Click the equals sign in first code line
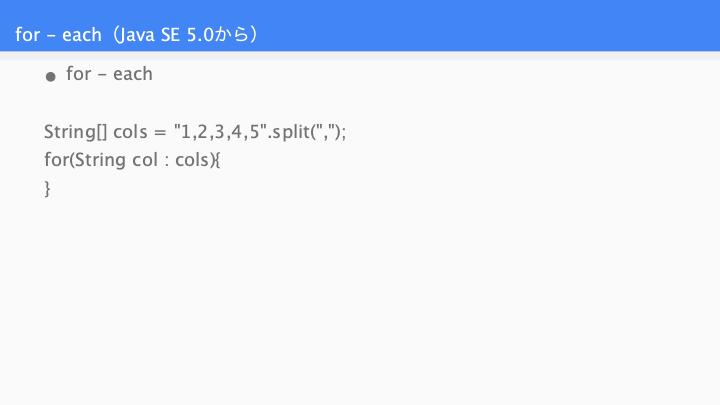This screenshot has height=405, width=720. [160, 133]
